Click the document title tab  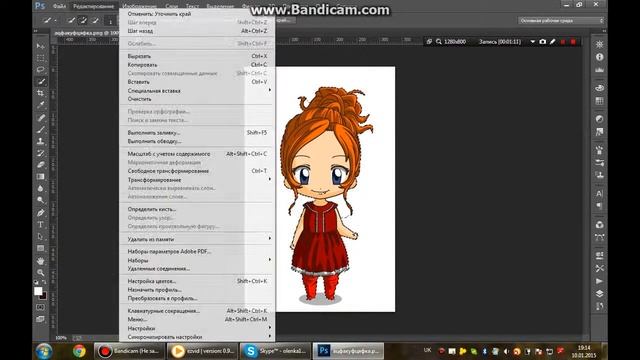click(x=86, y=33)
